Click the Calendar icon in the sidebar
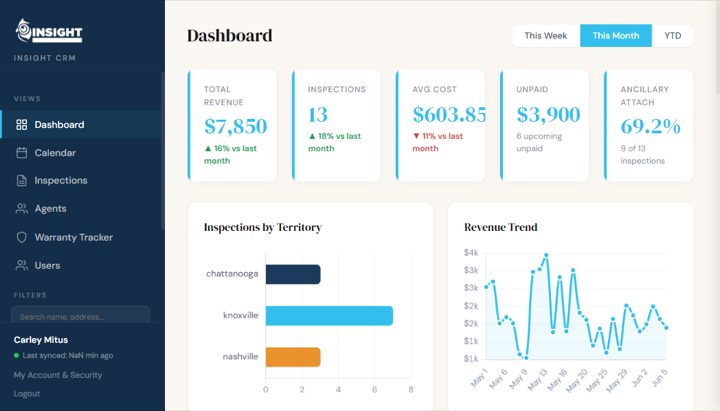Viewport: 720px width, 411px height. pos(22,152)
